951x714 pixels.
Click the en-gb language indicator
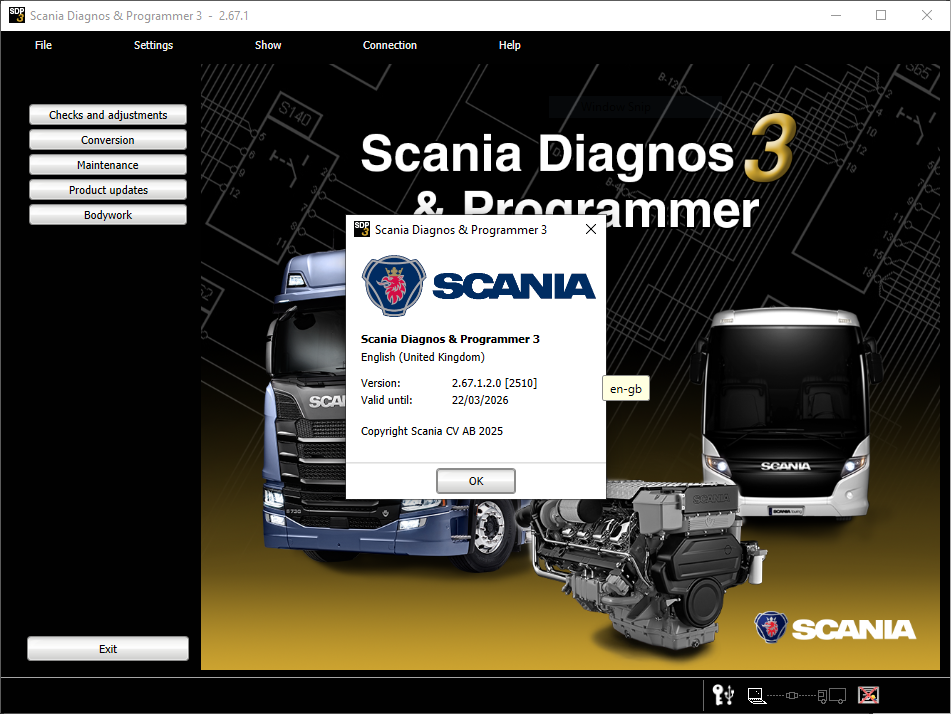tap(625, 388)
